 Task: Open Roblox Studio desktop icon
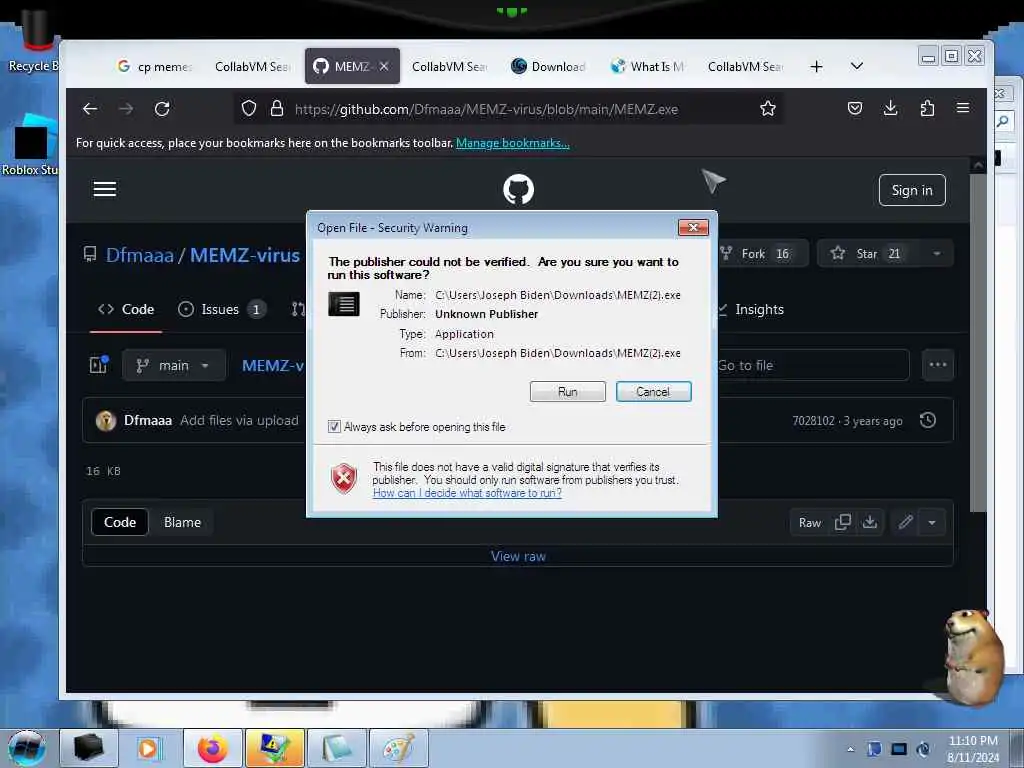tap(30, 146)
